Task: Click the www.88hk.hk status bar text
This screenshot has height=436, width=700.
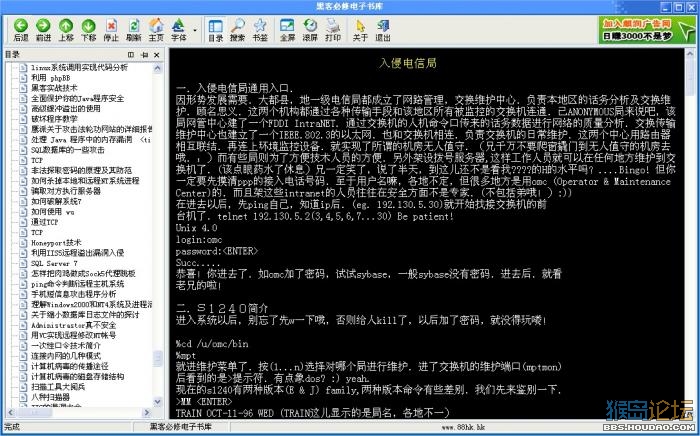Action: (462, 427)
